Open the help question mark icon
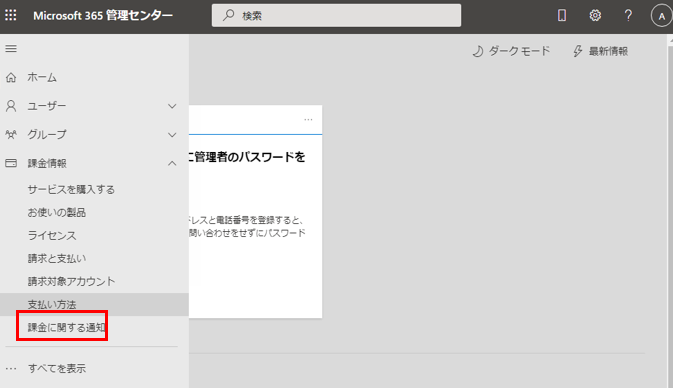Screen dimensions: 673x388 pyautogui.click(x=628, y=15)
